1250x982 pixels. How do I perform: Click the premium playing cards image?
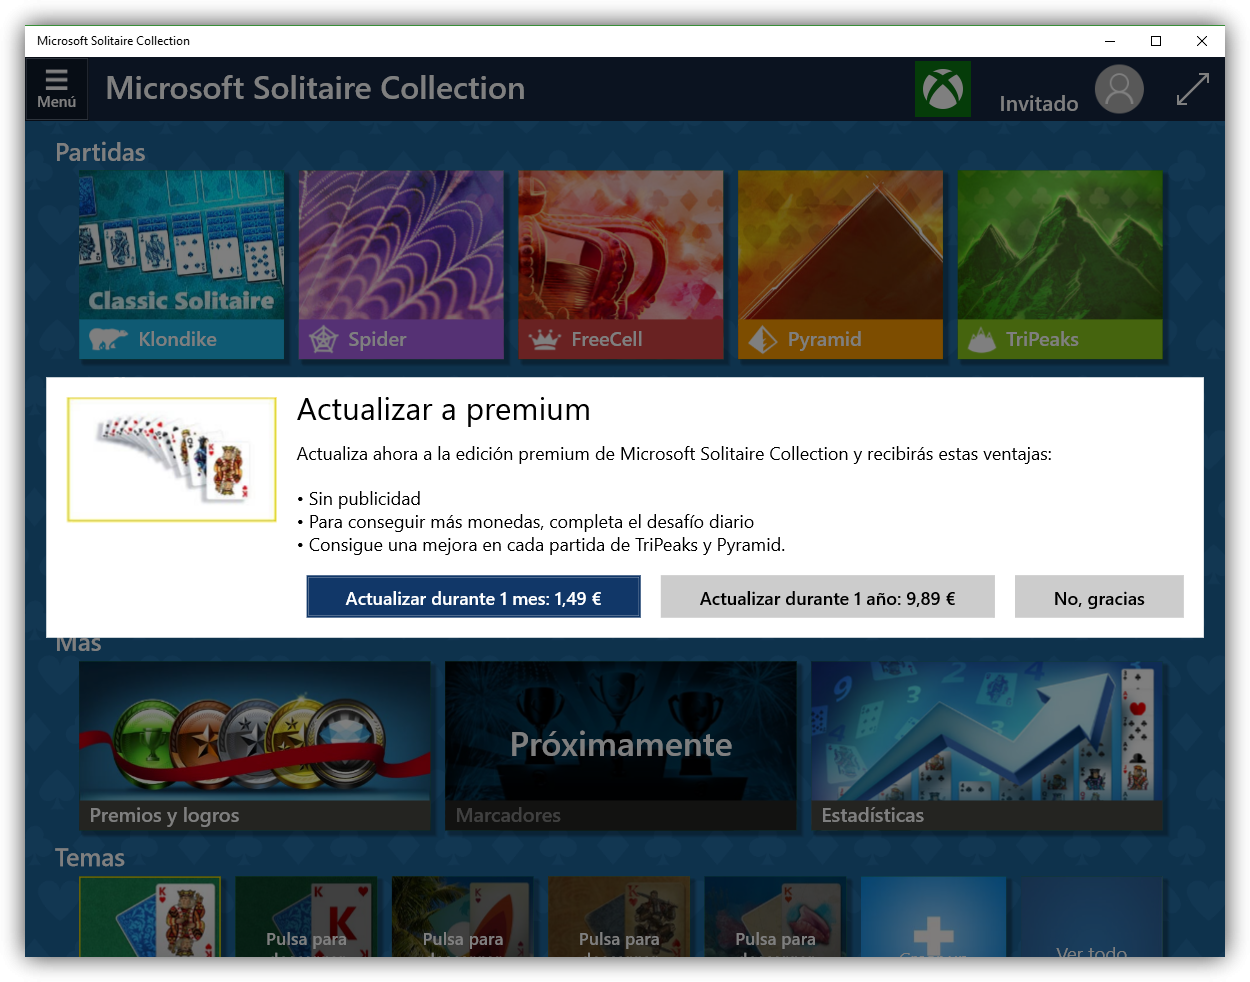tap(171, 459)
